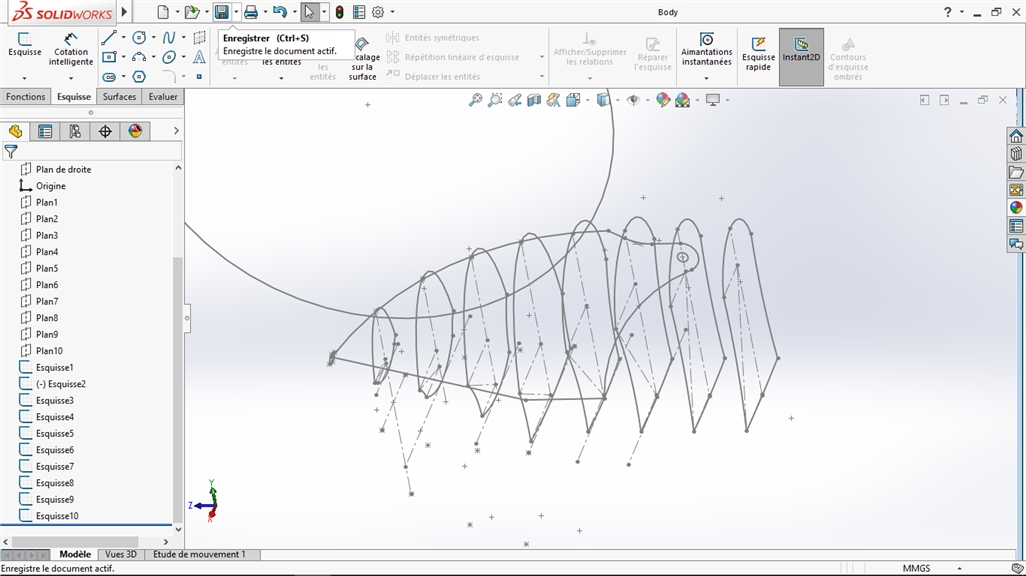Select the Corner Rectangle tool
1026x576 pixels.
click(x=109, y=57)
